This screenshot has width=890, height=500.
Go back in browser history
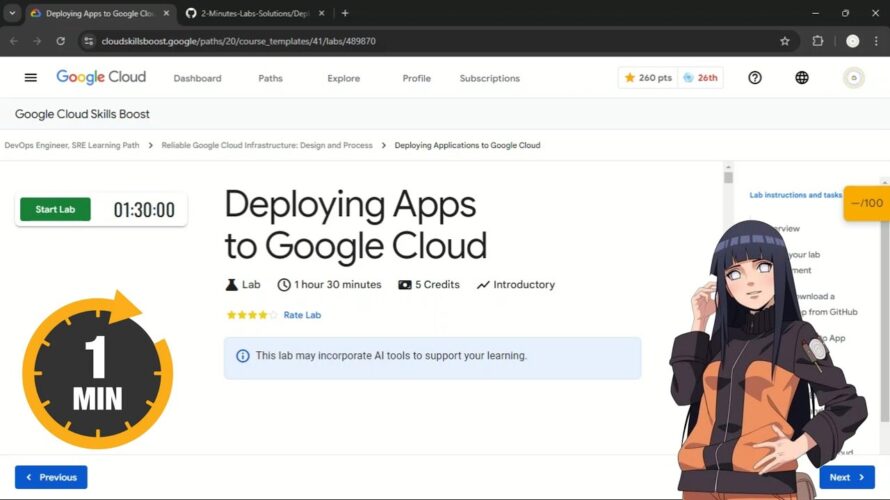[x=14, y=41]
